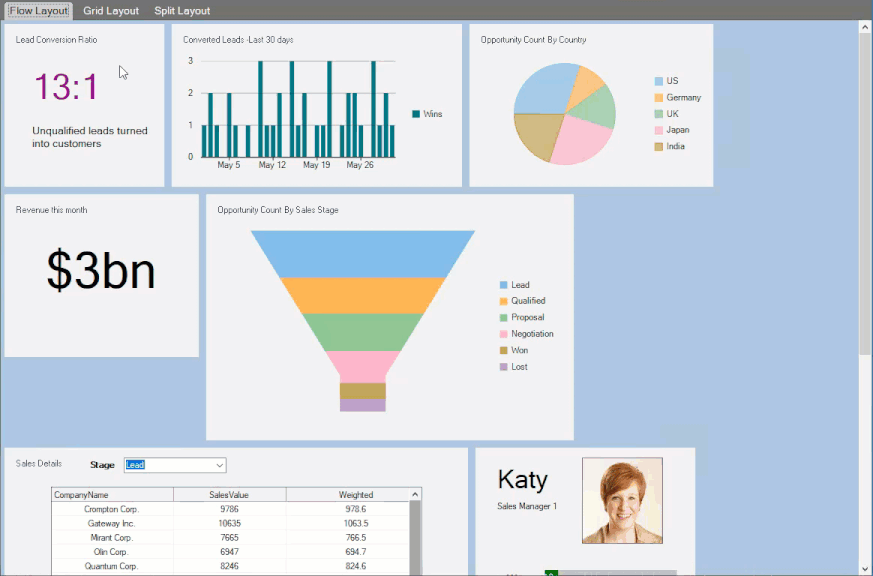Switch to the Grid Layout tab
The height and width of the screenshot is (576, 873).
click(x=111, y=11)
